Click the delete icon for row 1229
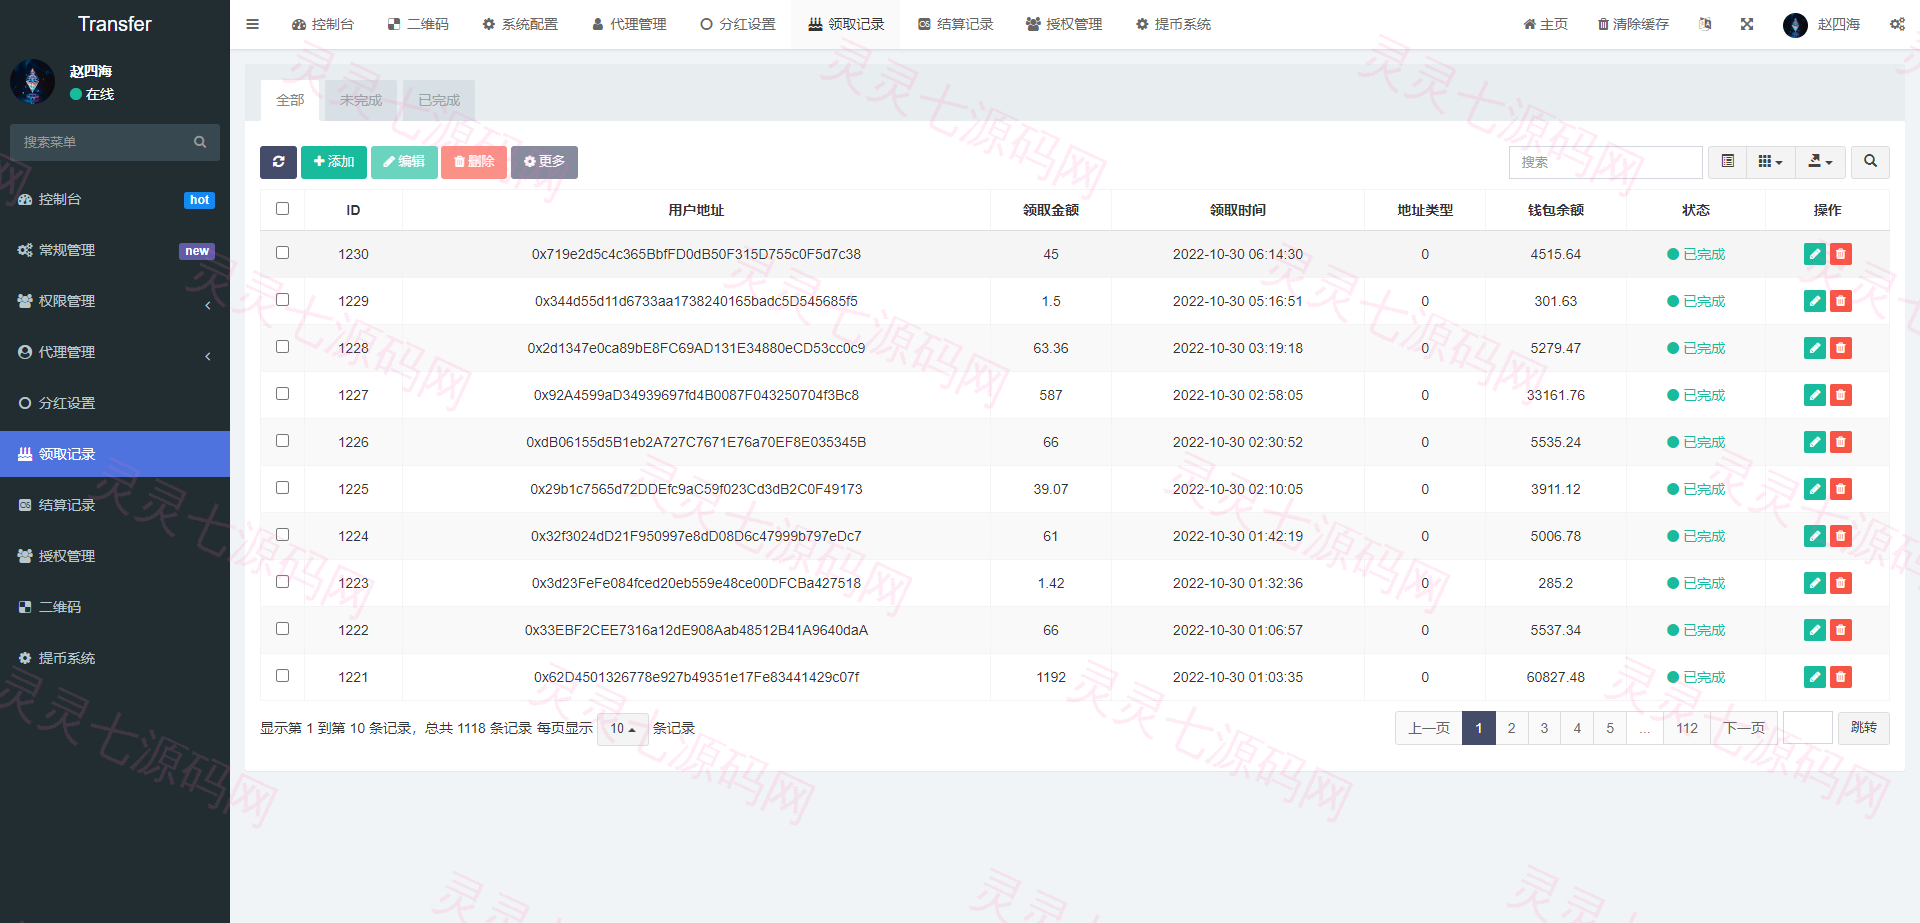Screen dimensions: 1920x923 click(1840, 301)
